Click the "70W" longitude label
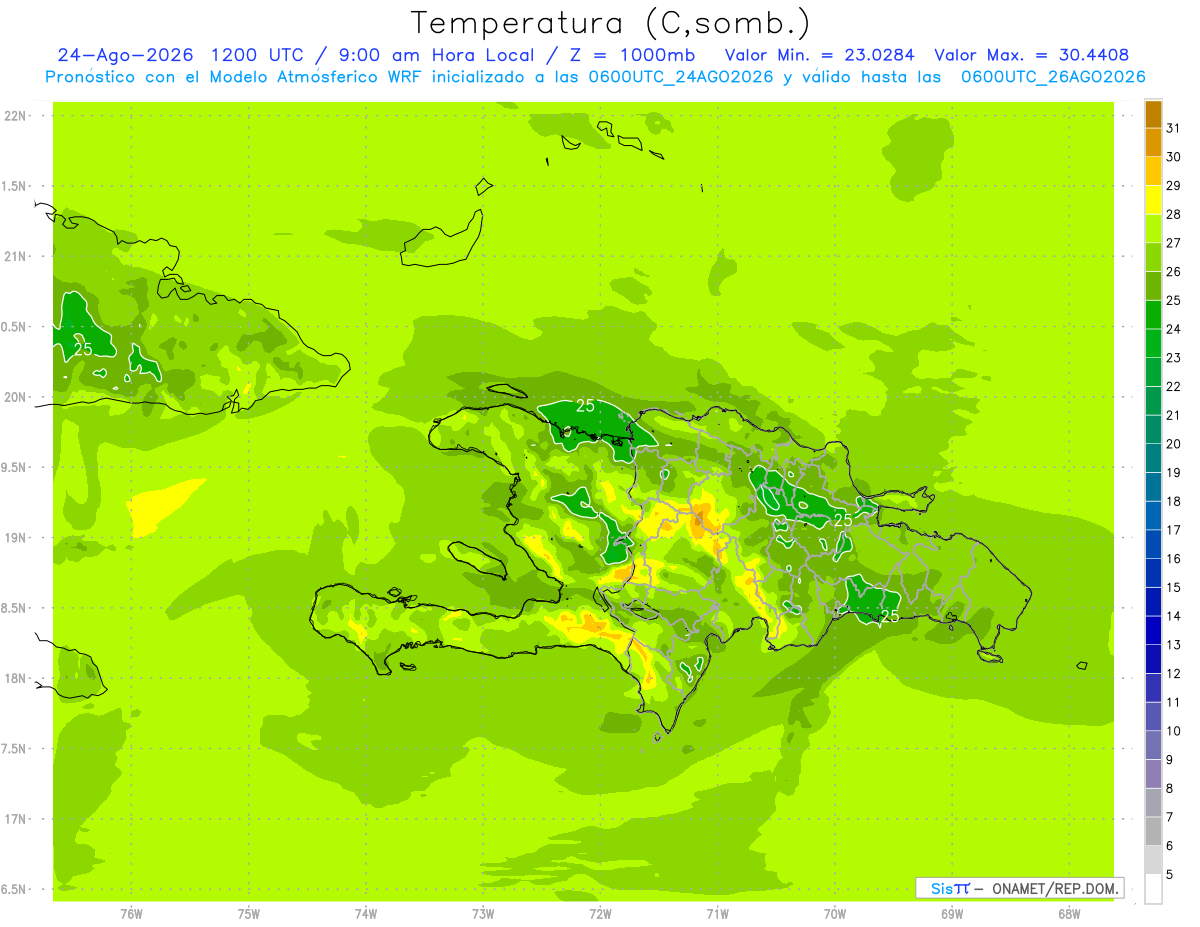The height and width of the screenshot is (927, 1200). pos(835,913)
